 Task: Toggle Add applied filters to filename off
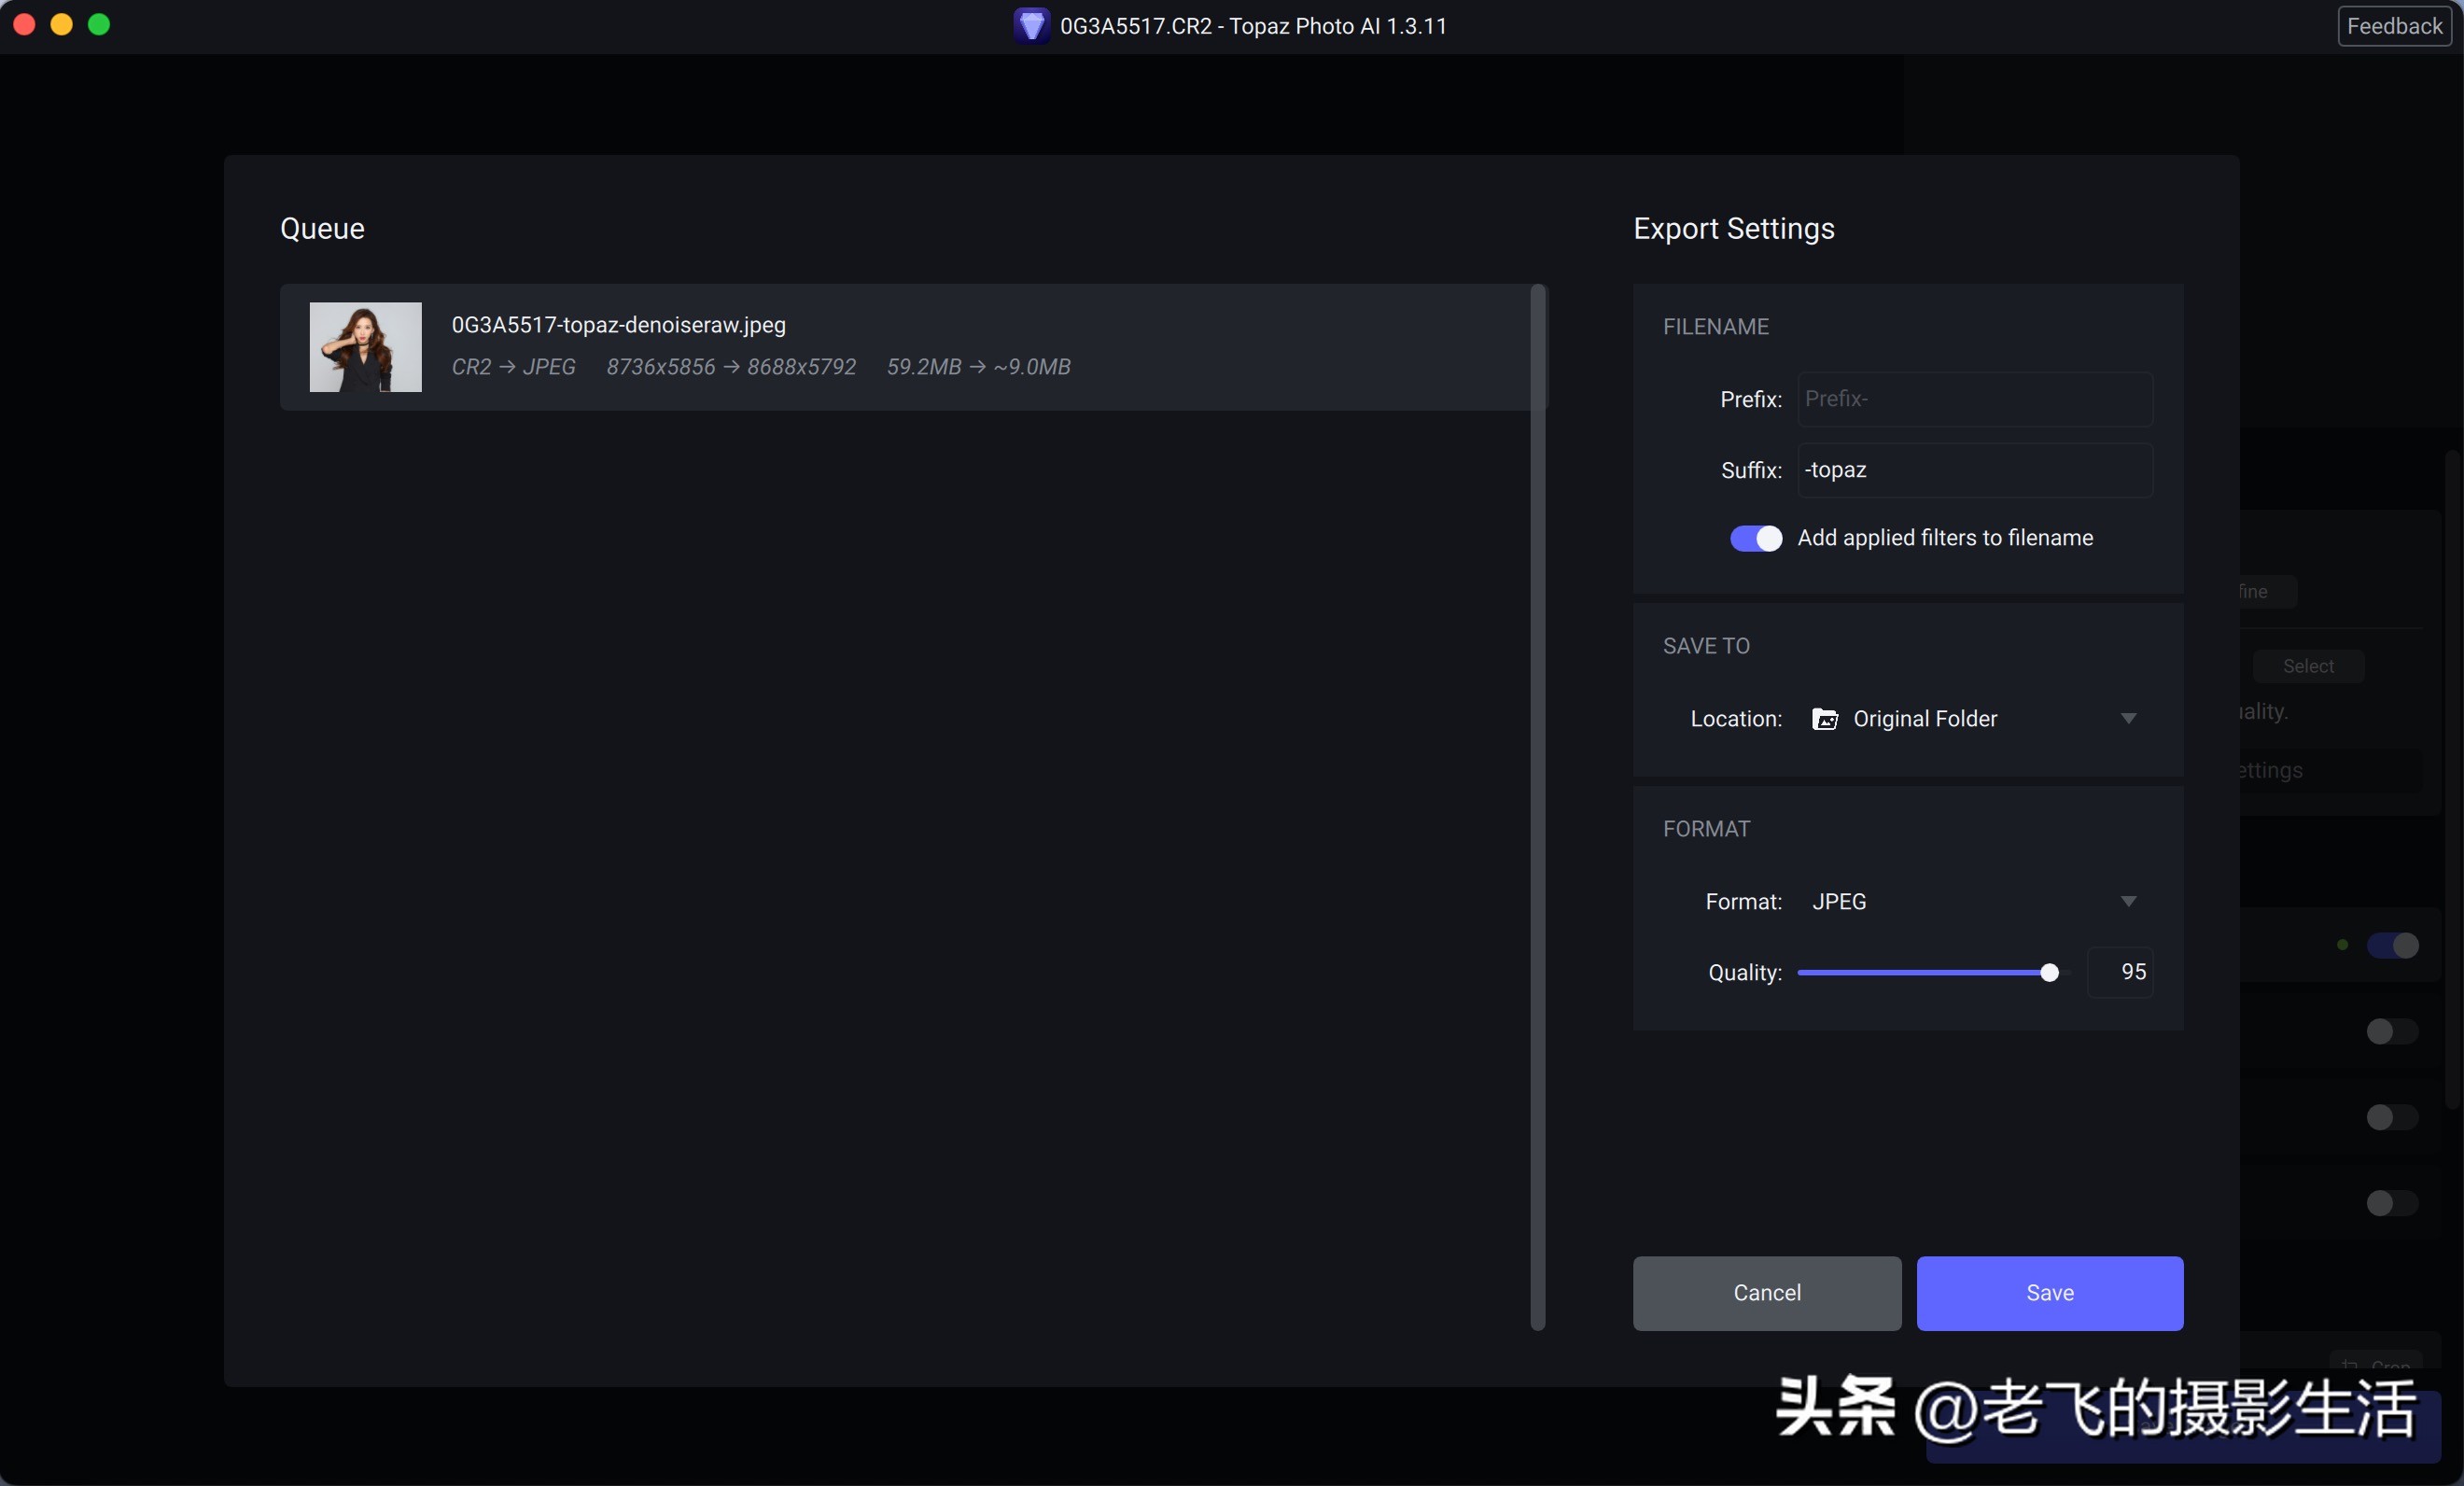[x=1755, y=538]
